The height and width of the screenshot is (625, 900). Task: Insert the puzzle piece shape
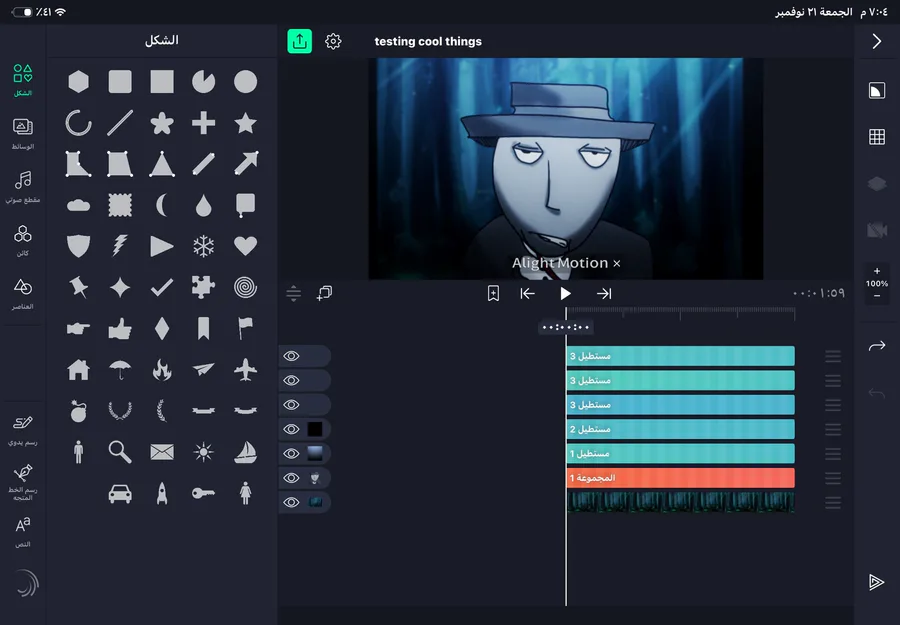coord(204,287)
